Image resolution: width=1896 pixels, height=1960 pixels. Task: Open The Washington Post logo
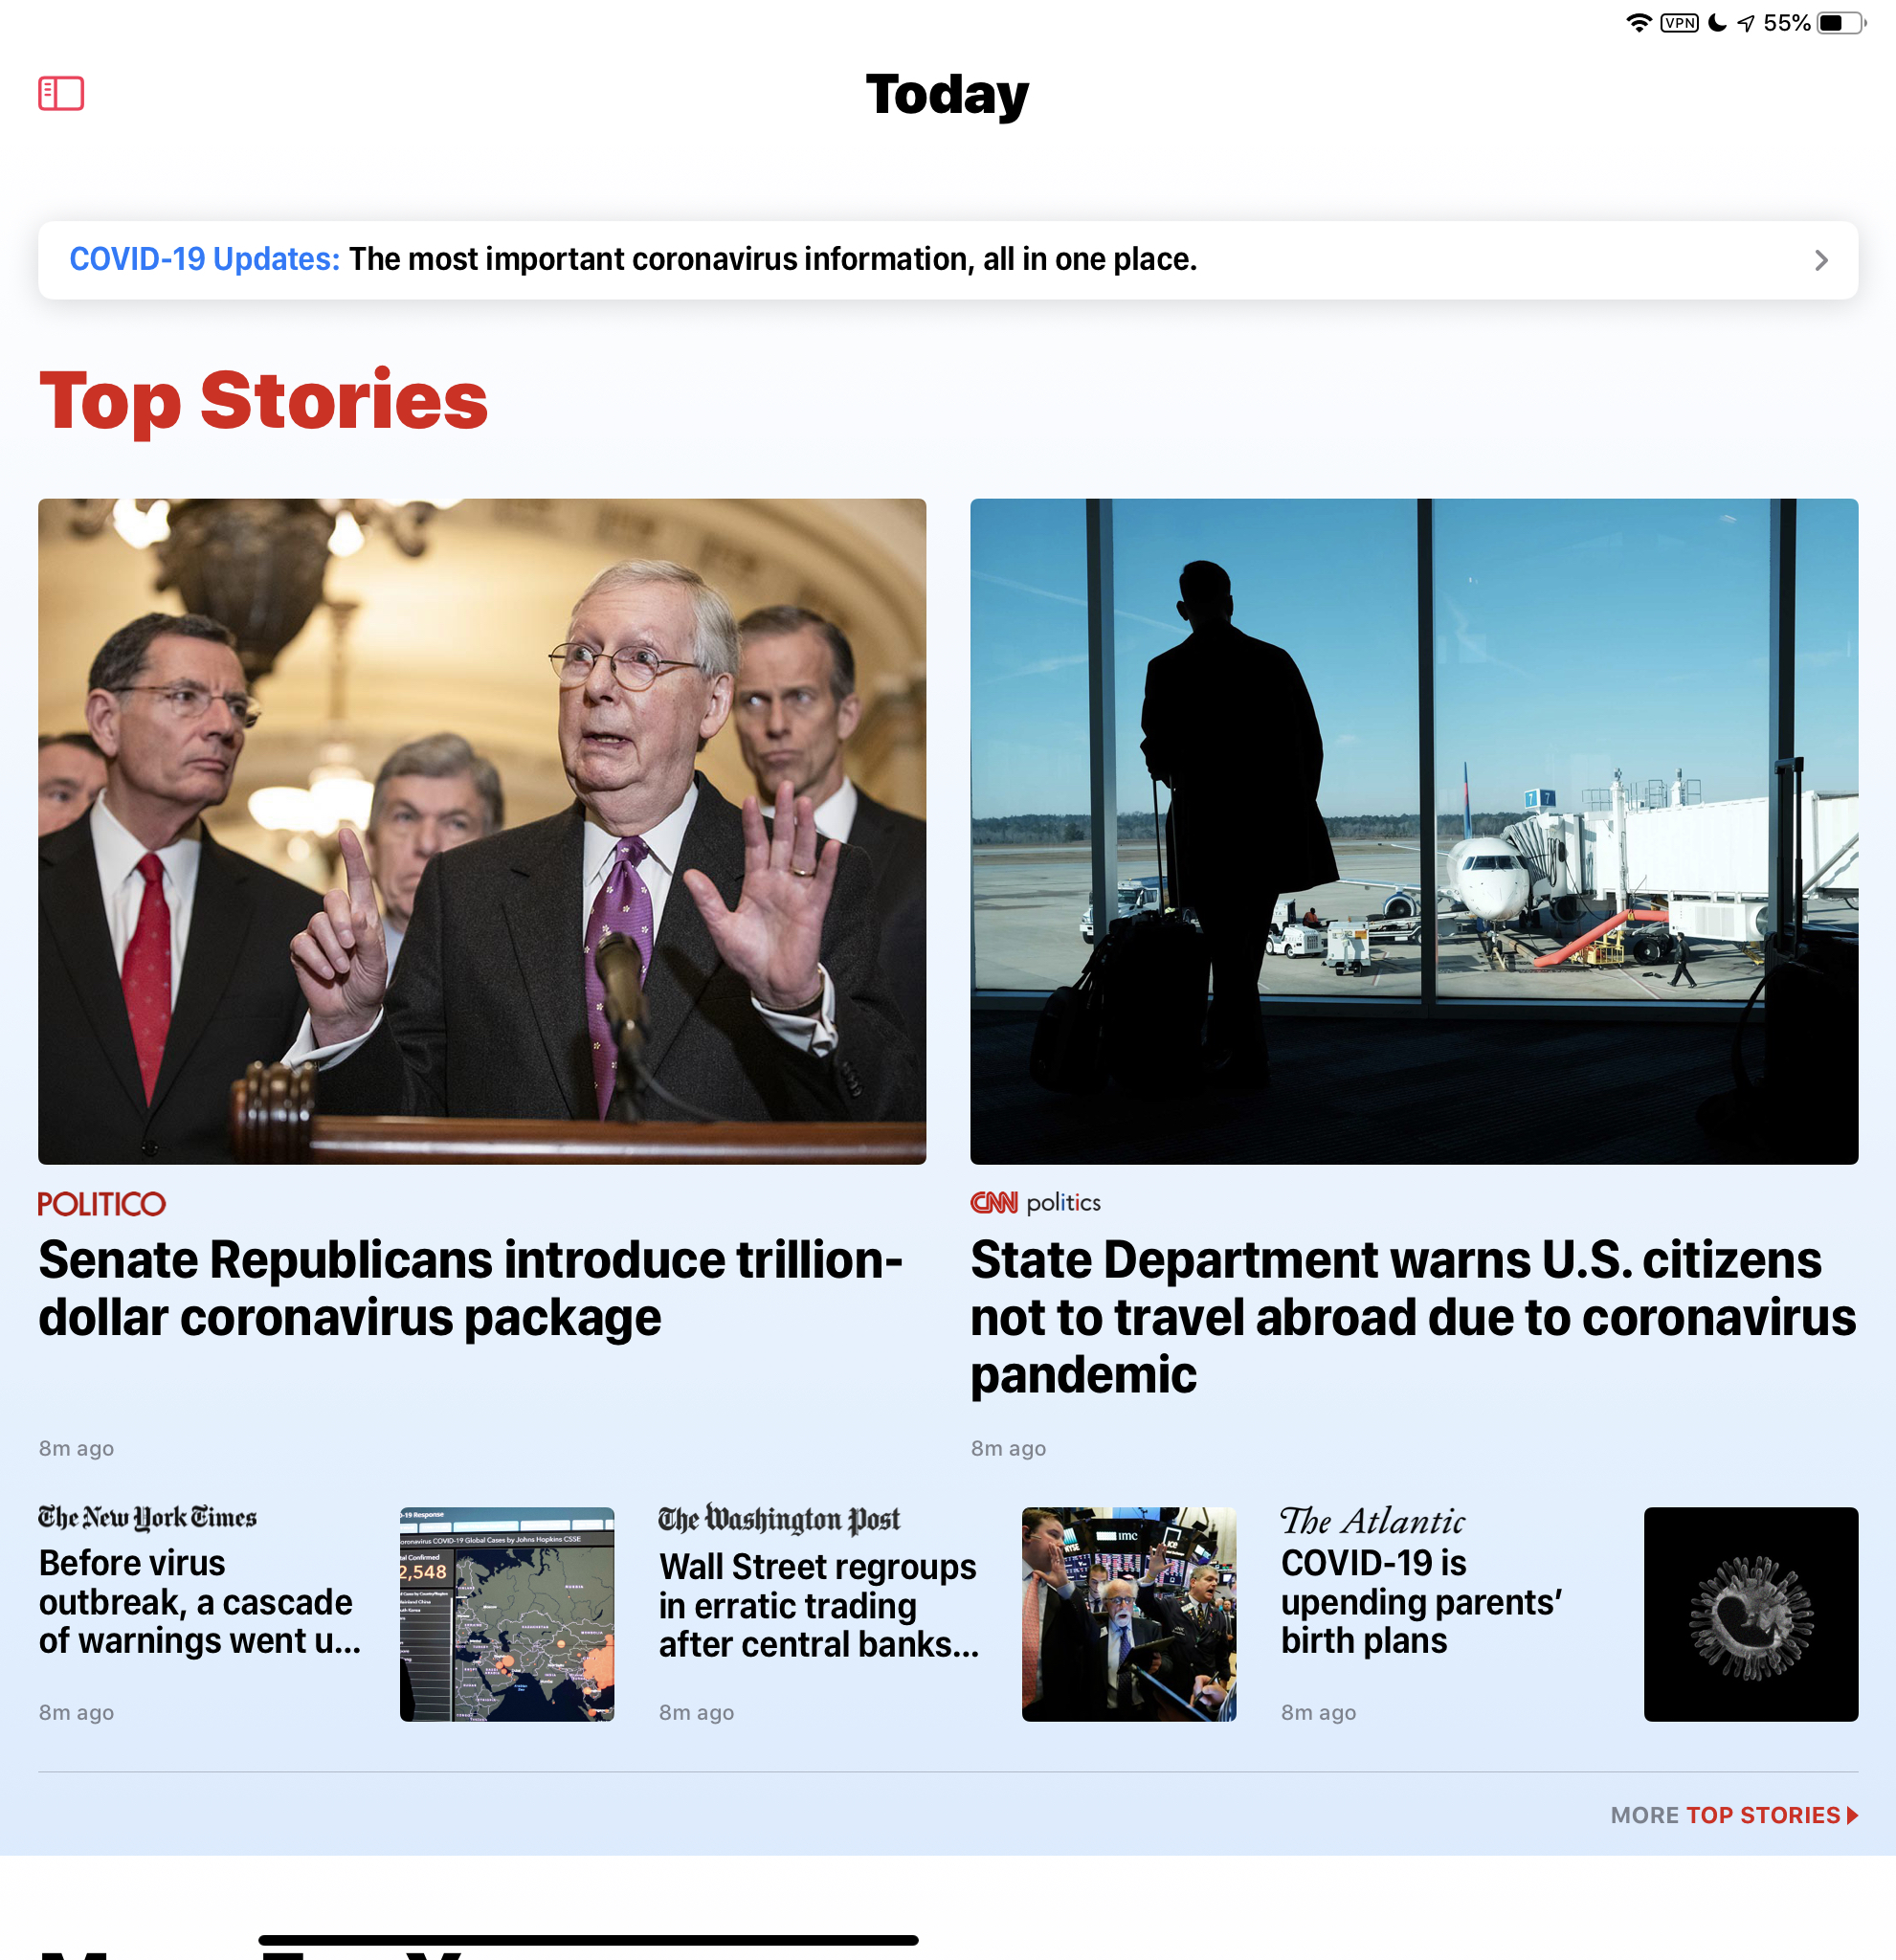tap(779, 1519)
